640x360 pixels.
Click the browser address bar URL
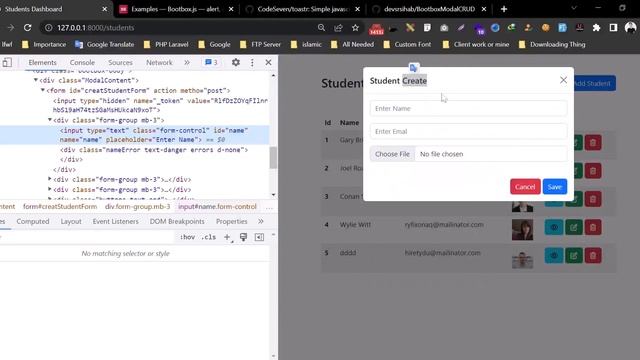click(x=96, y=28)
